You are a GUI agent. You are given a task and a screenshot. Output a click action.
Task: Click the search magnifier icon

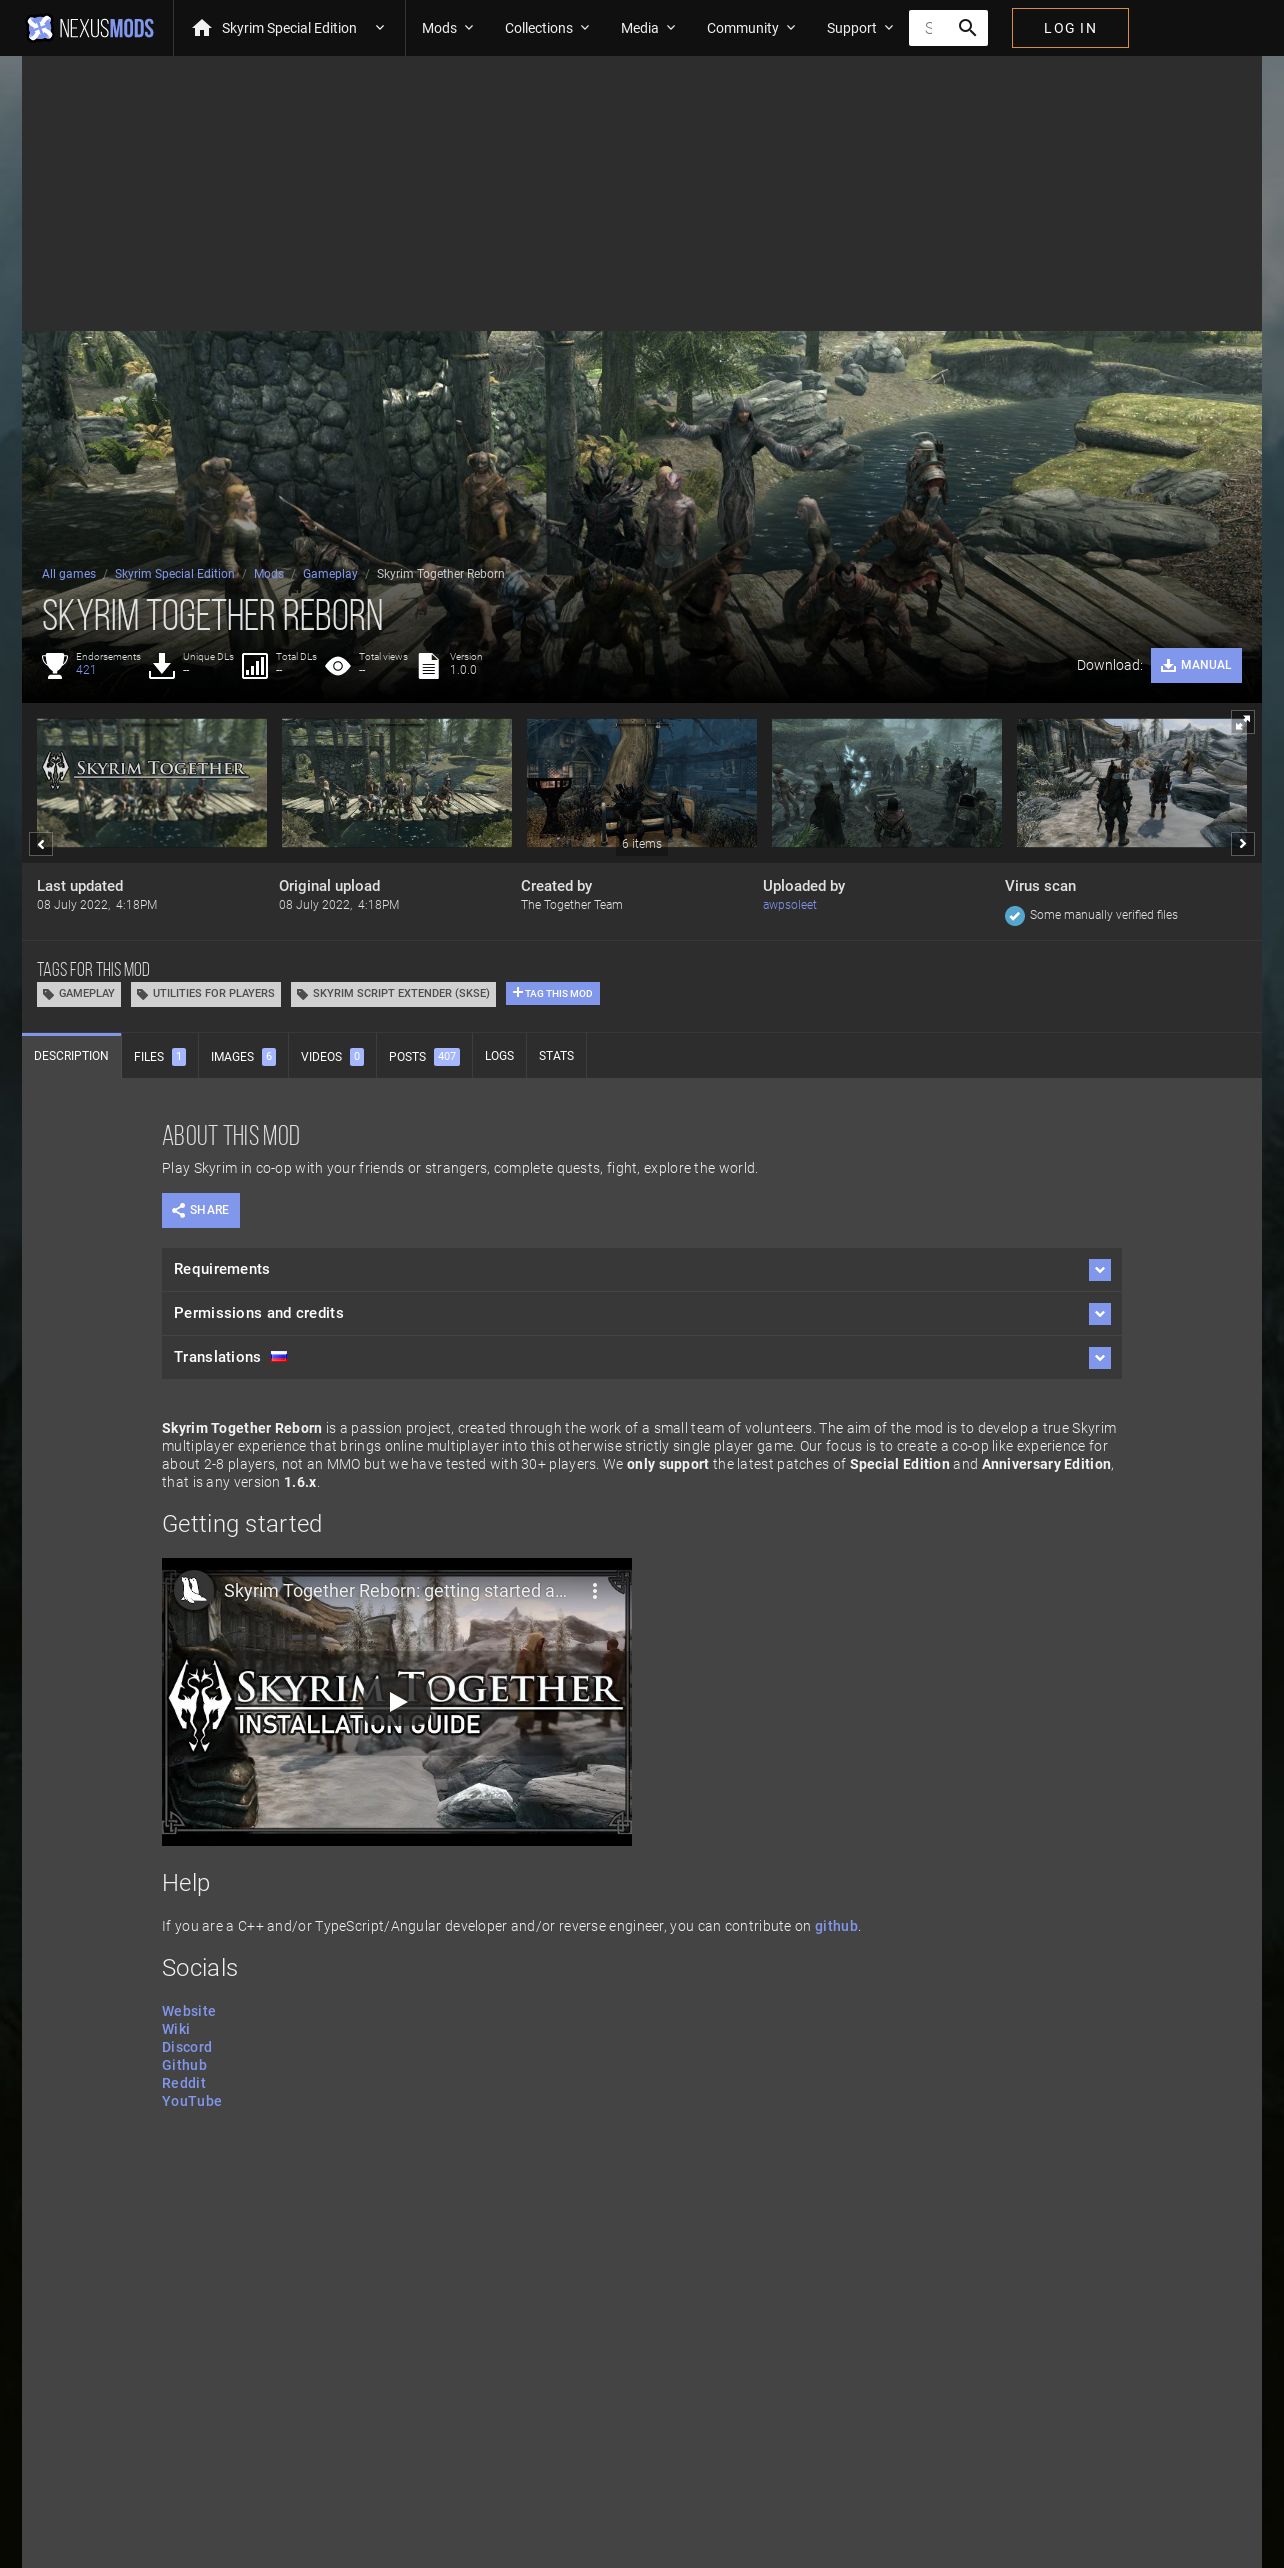(x=967, y=28)
